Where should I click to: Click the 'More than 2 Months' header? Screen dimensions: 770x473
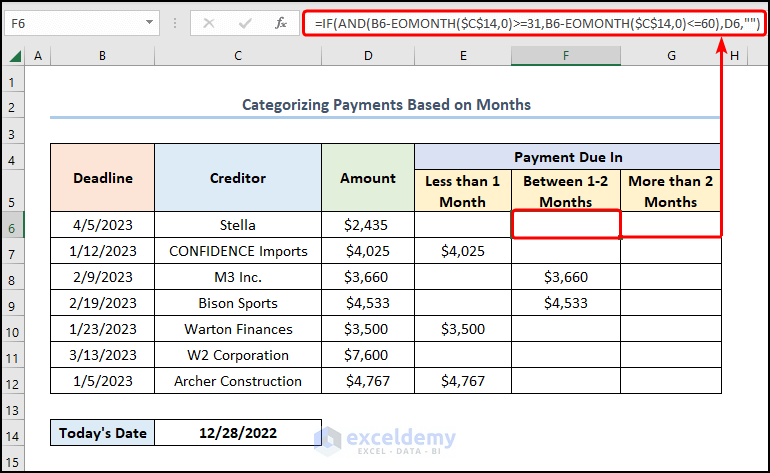(671, 191)
